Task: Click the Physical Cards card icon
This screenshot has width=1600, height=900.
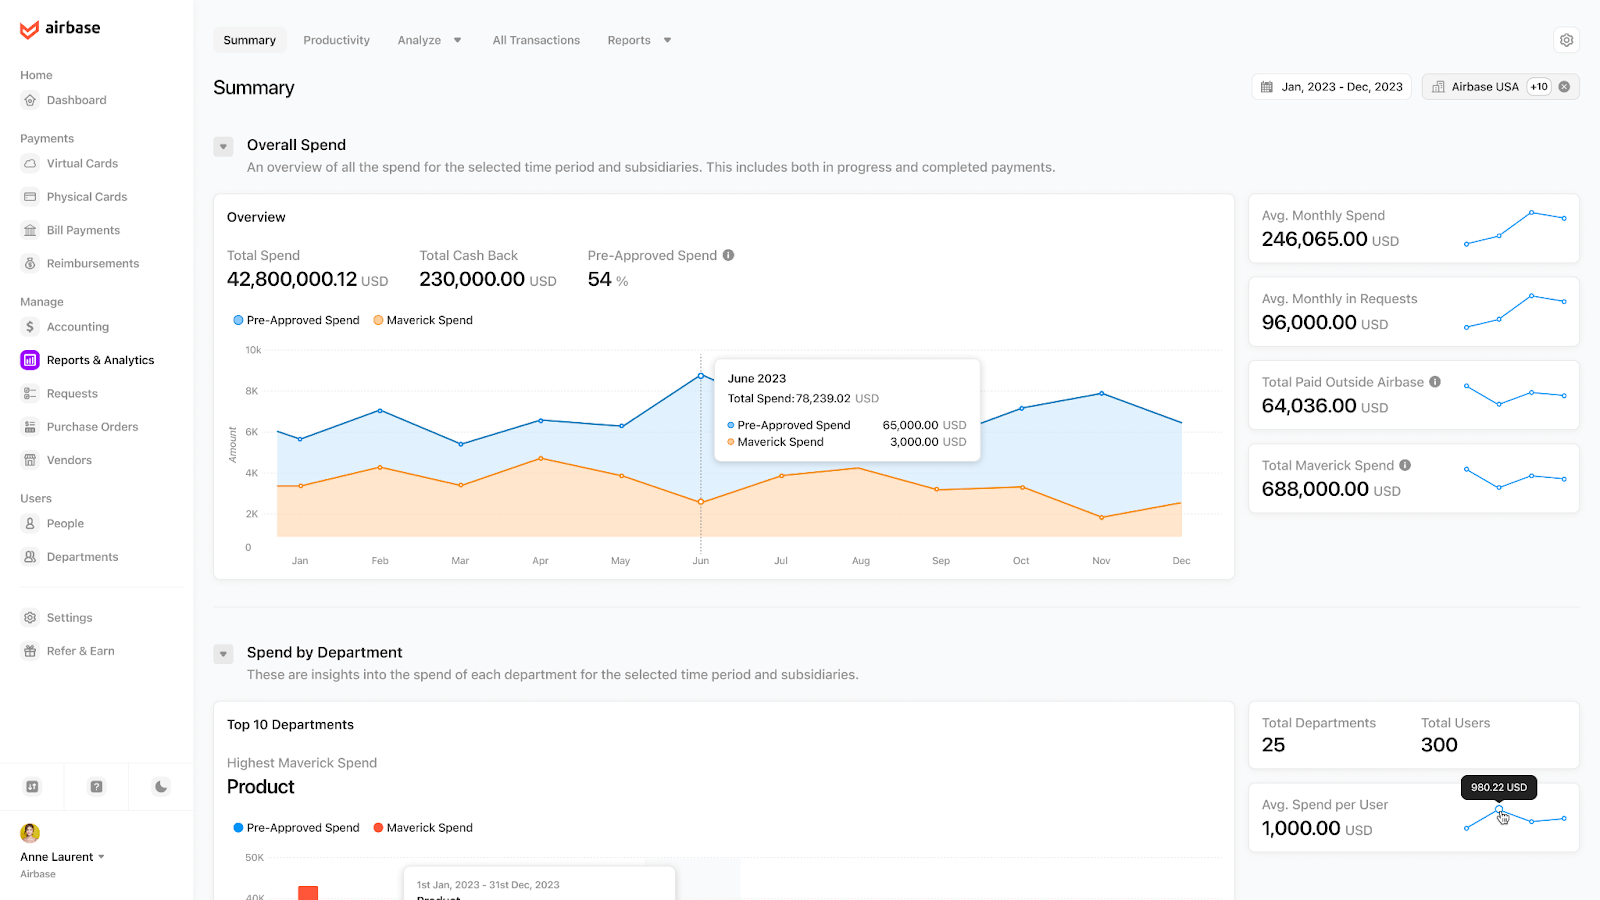Action: click(x=30, y=197)
